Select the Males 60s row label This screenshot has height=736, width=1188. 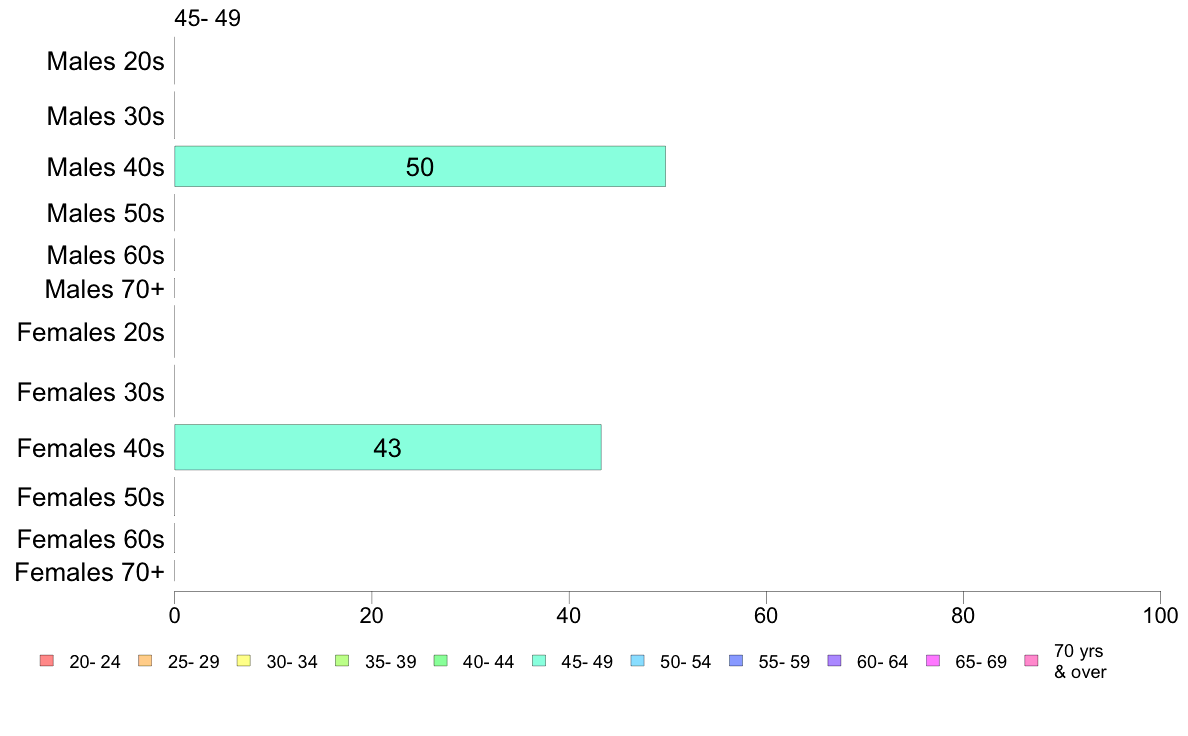[105, 255]
